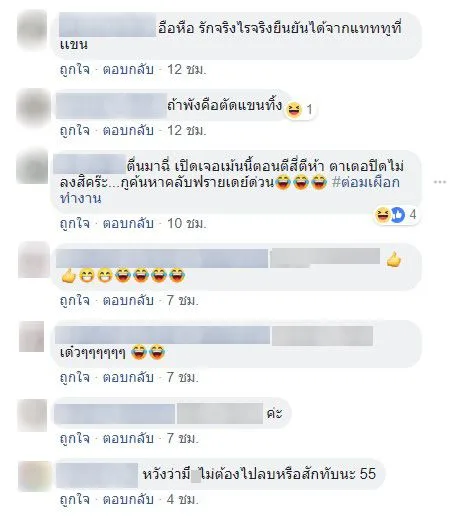Open the last commenter's profile picture
Image resolution: width=459 pixels, height=519 pixels.
point(35,476)
